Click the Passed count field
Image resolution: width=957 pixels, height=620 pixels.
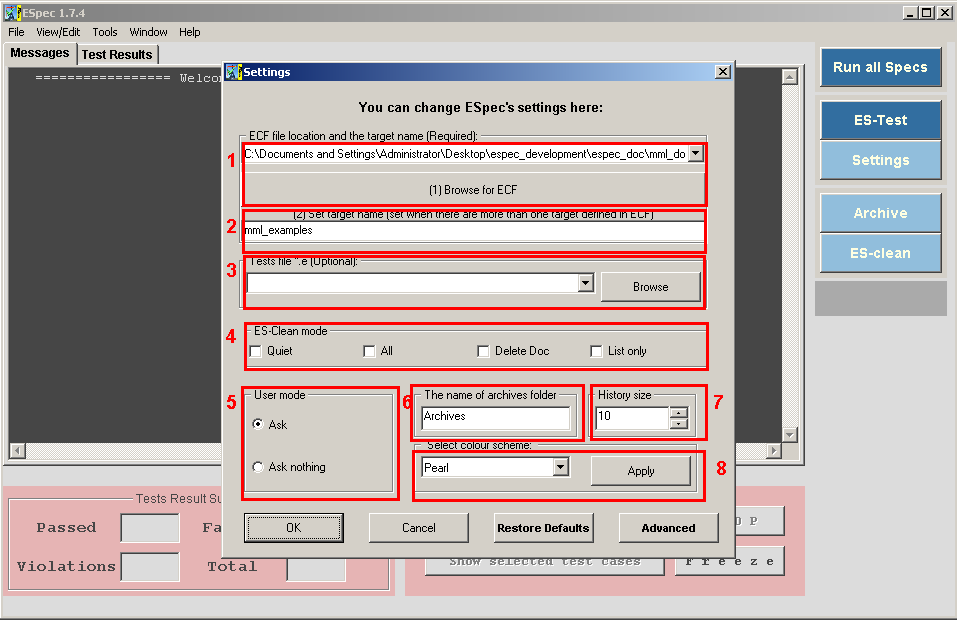(x=150, y=528)
